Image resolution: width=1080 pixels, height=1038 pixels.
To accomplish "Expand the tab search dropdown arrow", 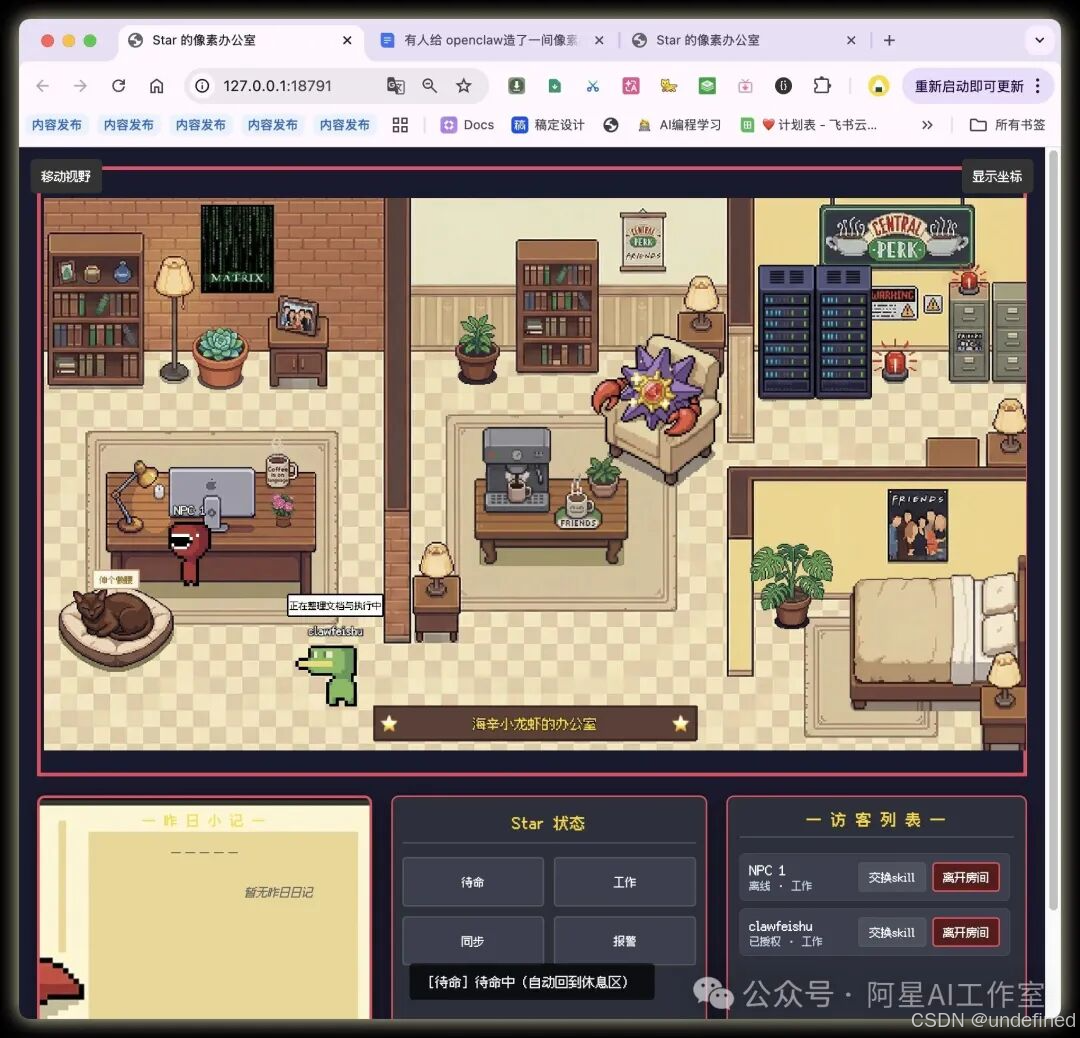I will [x=1039, y=41].
